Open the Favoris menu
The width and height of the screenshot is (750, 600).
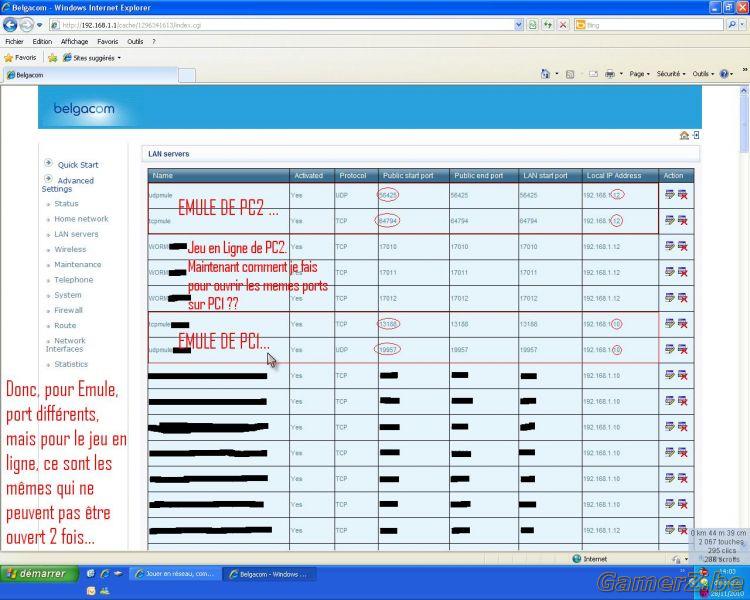coord(108,42)
